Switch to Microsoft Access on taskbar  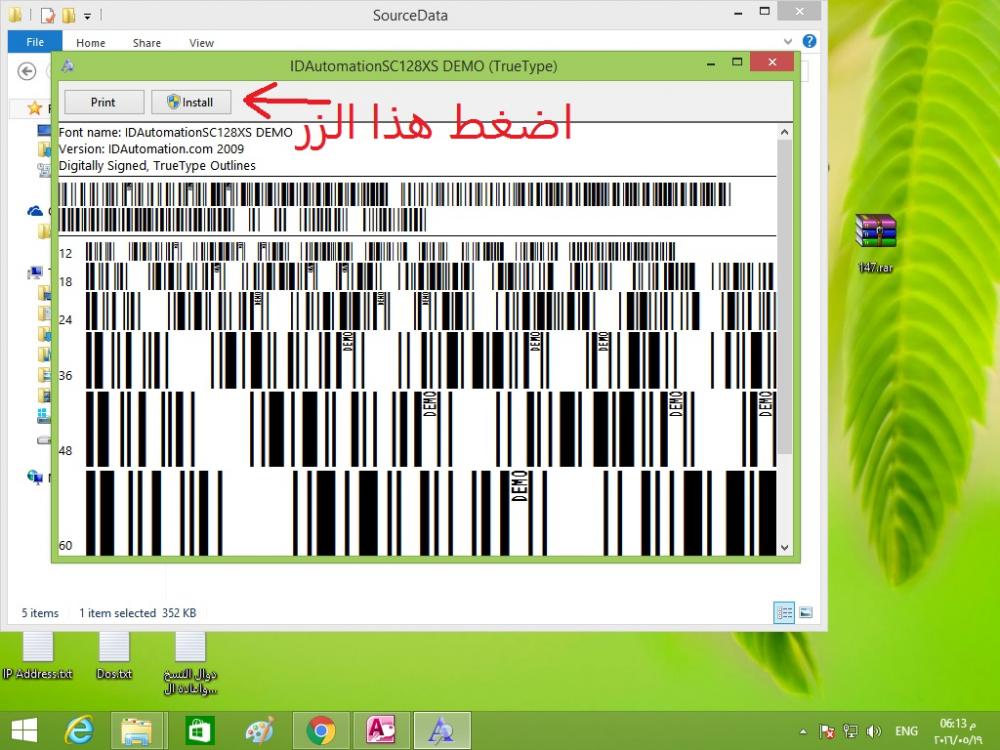pyautogui.click(x=381, y=730)
